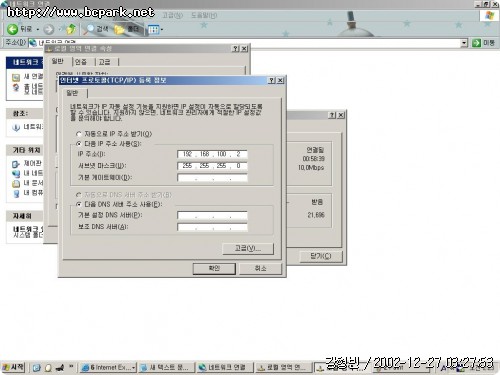Click the 내 네트워크 환경 sidebar icon
500x375 pixels.
[16, 174]
